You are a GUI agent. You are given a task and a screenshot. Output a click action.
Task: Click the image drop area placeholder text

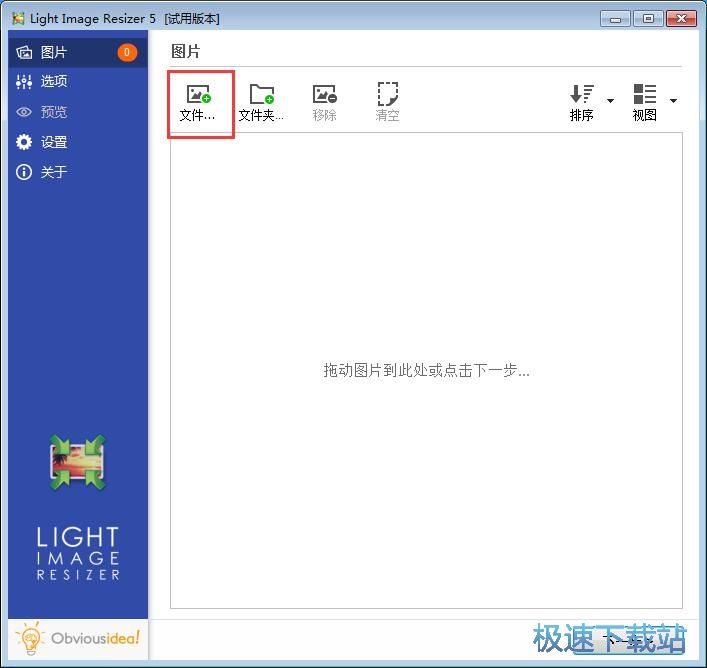pos(426,371)
